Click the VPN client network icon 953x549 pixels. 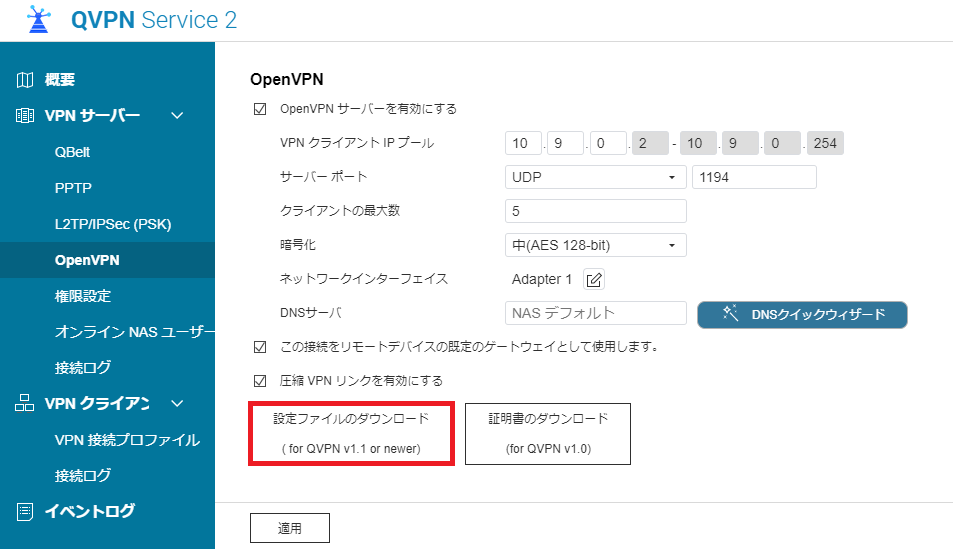point(24,403)
